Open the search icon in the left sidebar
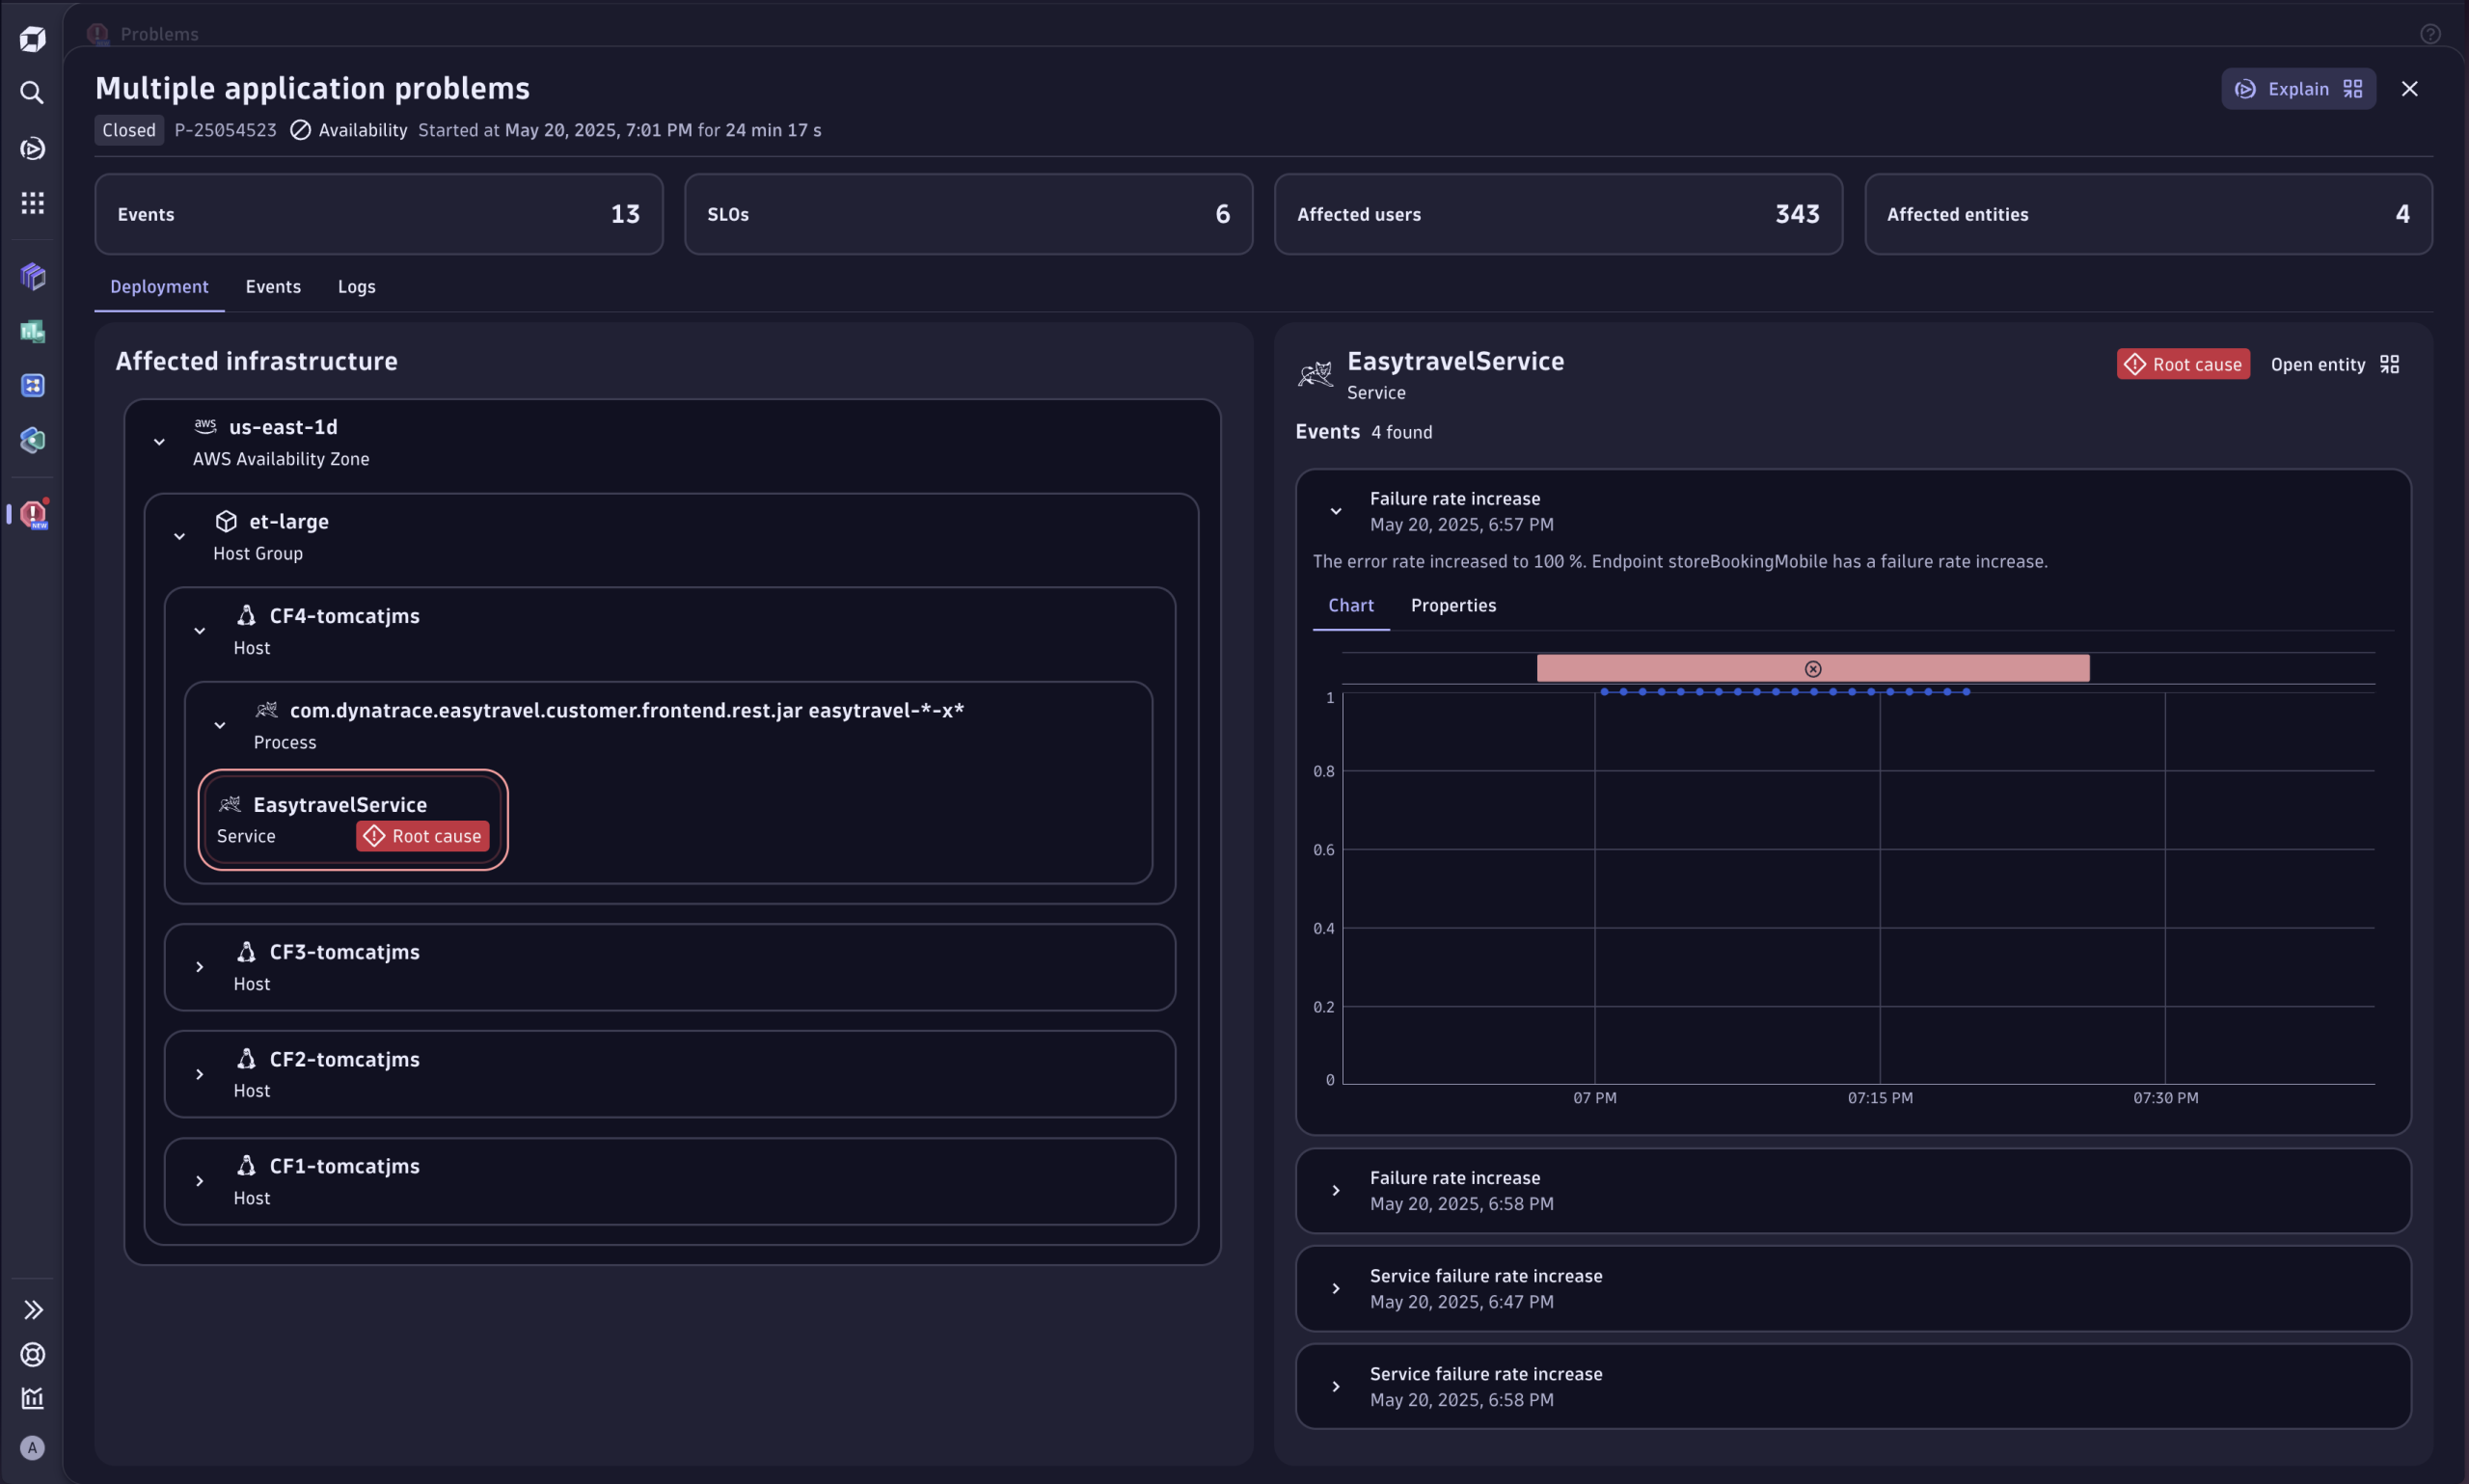 click(32, 92)
